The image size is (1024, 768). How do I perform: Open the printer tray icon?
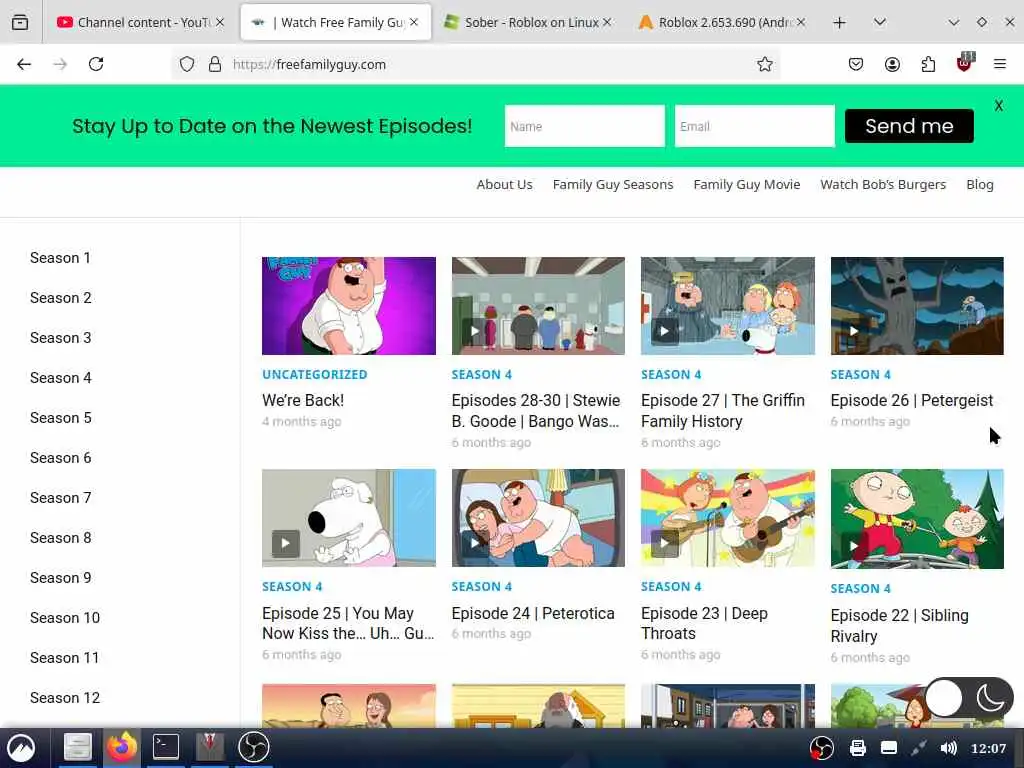click(857, 748)
